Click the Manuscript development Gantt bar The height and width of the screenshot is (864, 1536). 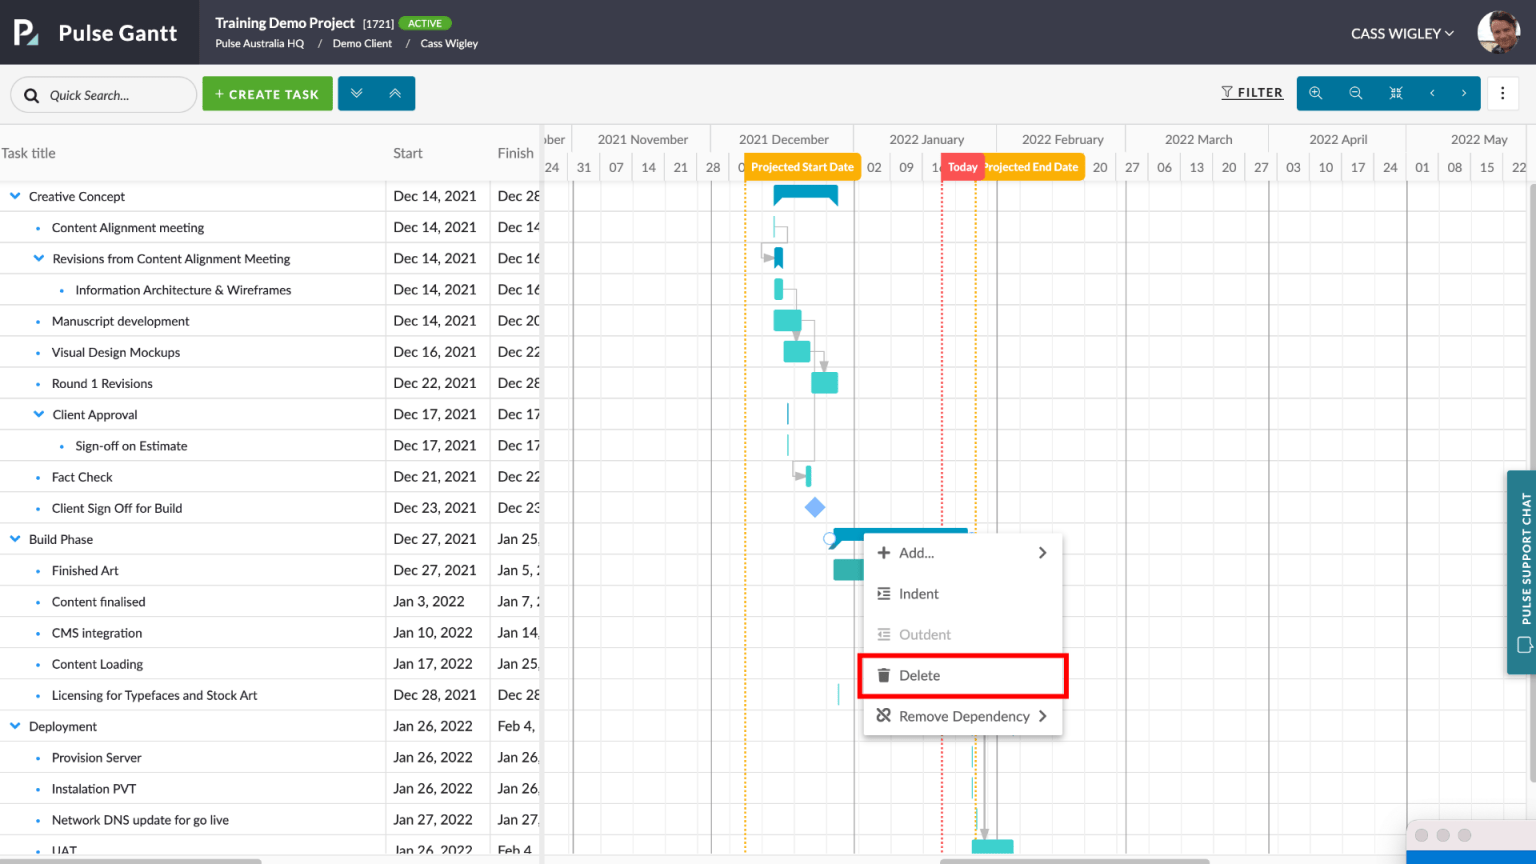click(x=787, y=321)
